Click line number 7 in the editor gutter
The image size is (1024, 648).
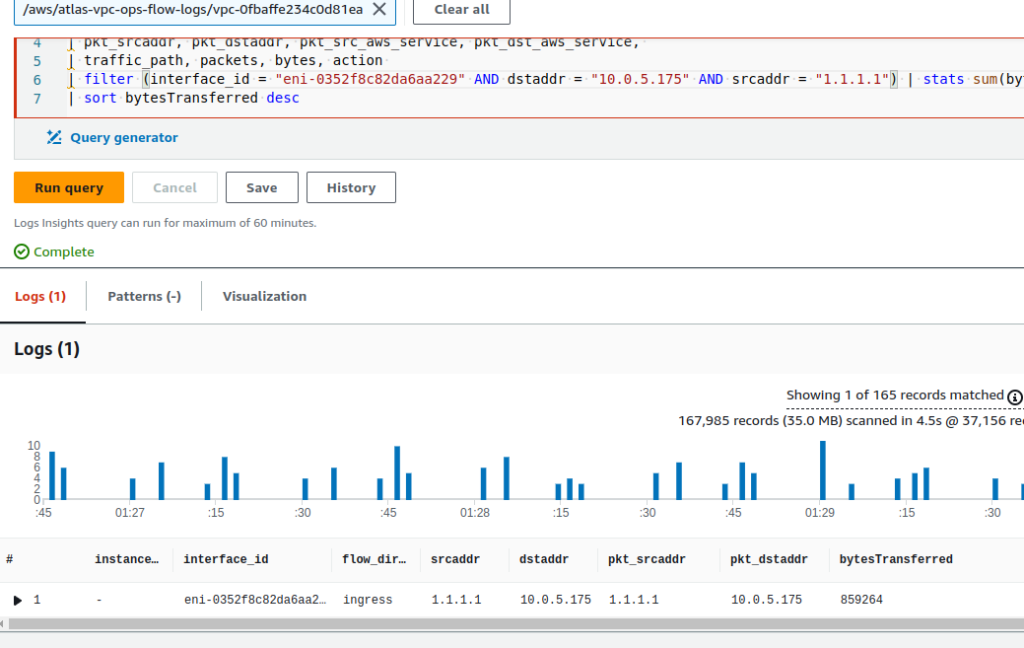36,98
